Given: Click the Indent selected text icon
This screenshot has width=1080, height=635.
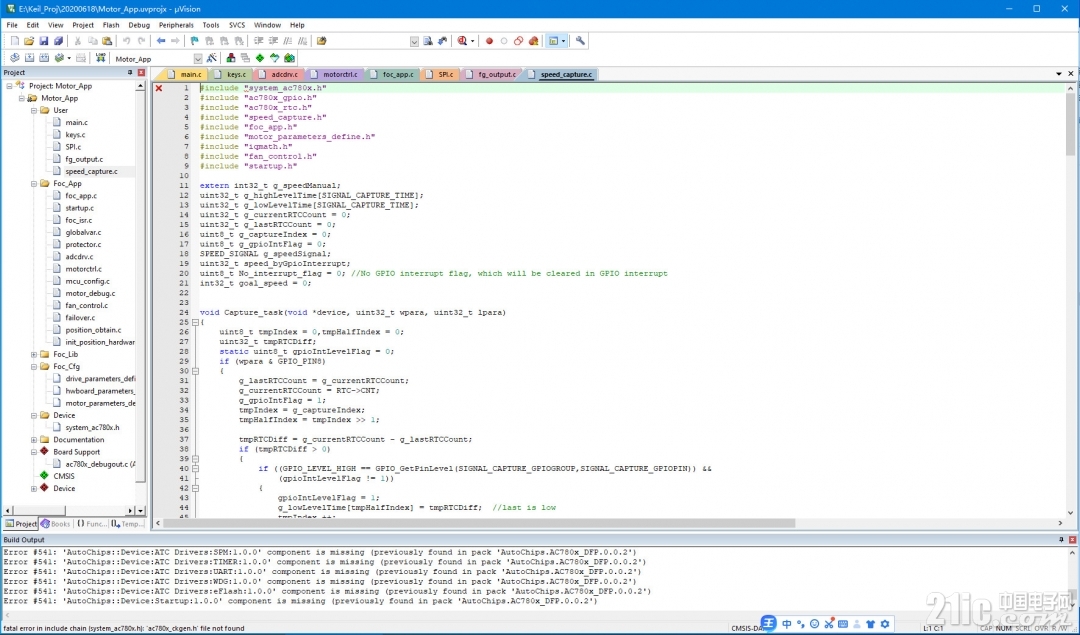Looking at the screenshot, I should coord(258,41).
